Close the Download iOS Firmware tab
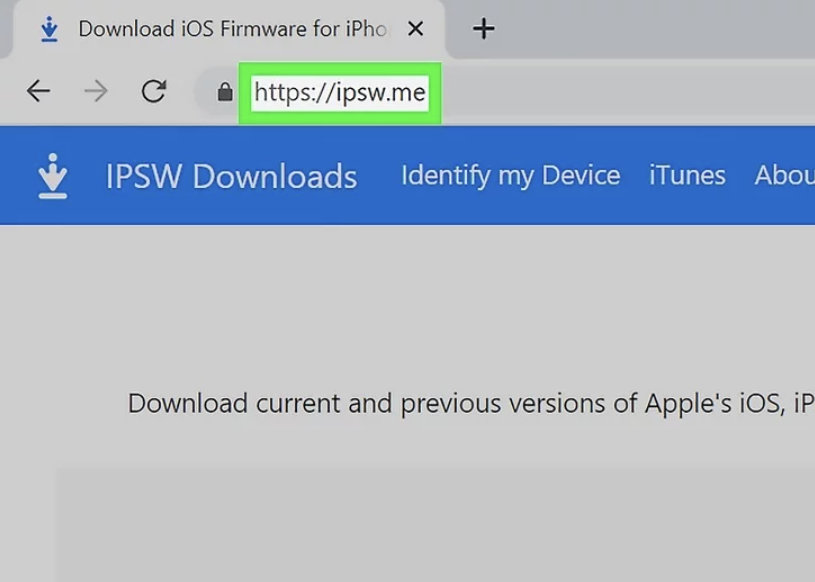The width and height of the screenshot is (815, 582). point(416,29)
